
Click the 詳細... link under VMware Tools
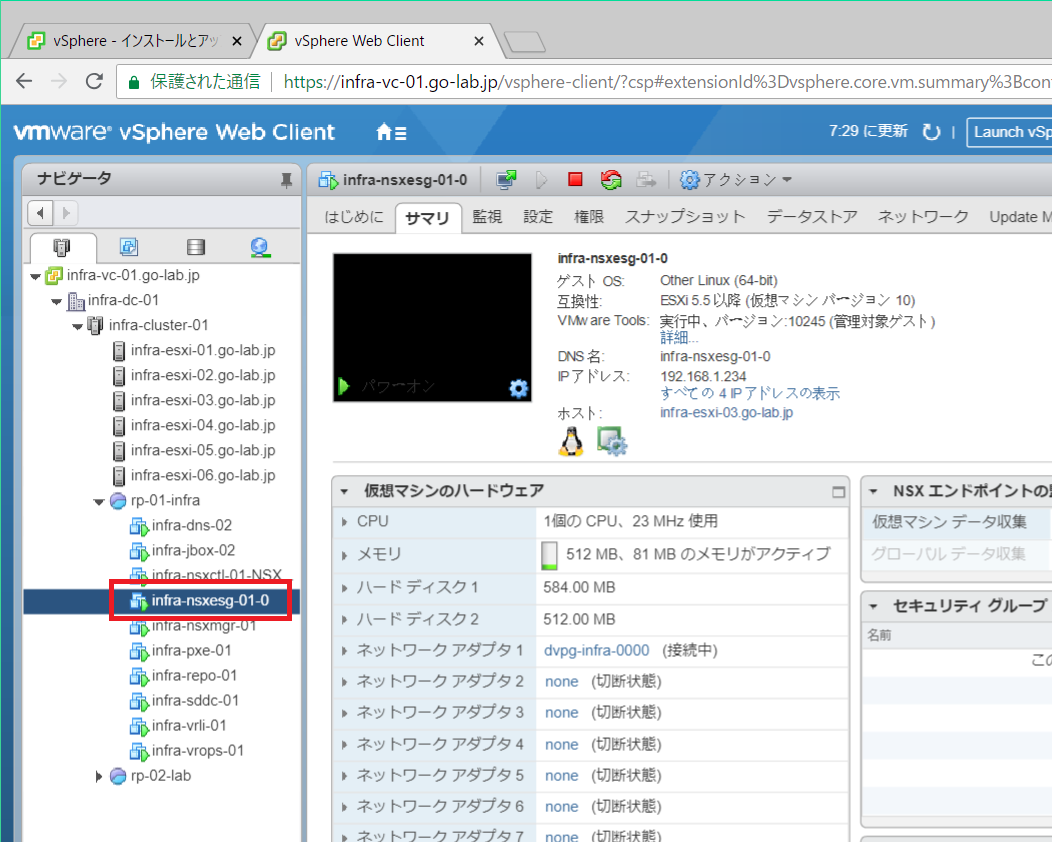[x=678, y=337]
